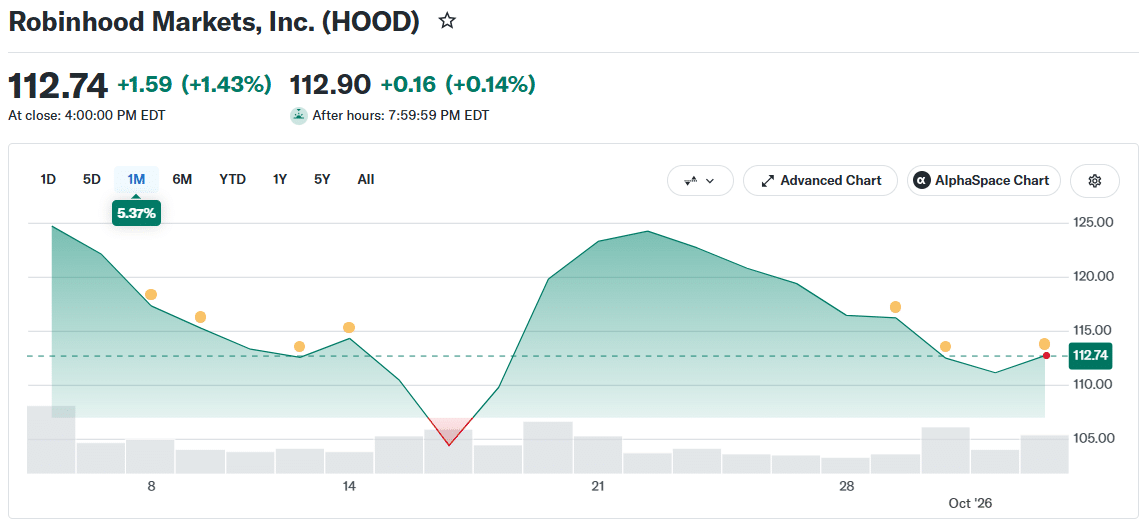Screen dimensions: 1146x520
Task: Click the red end-of-line price dot
Action: (x=1047, y=355)
